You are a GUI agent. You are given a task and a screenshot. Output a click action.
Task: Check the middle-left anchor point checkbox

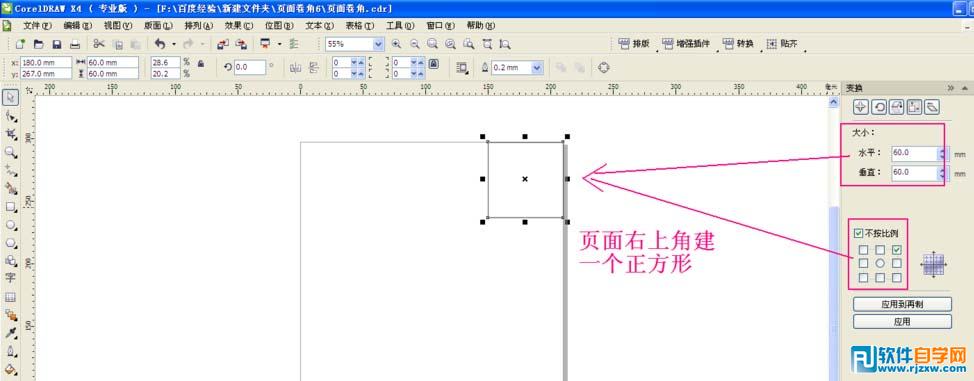[863, 264]
